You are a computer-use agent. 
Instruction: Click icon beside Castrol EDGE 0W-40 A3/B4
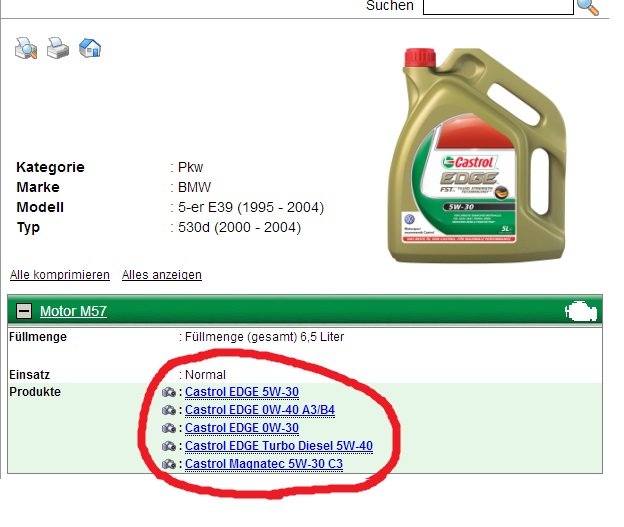pyautogui.click(x=169, y=410)
